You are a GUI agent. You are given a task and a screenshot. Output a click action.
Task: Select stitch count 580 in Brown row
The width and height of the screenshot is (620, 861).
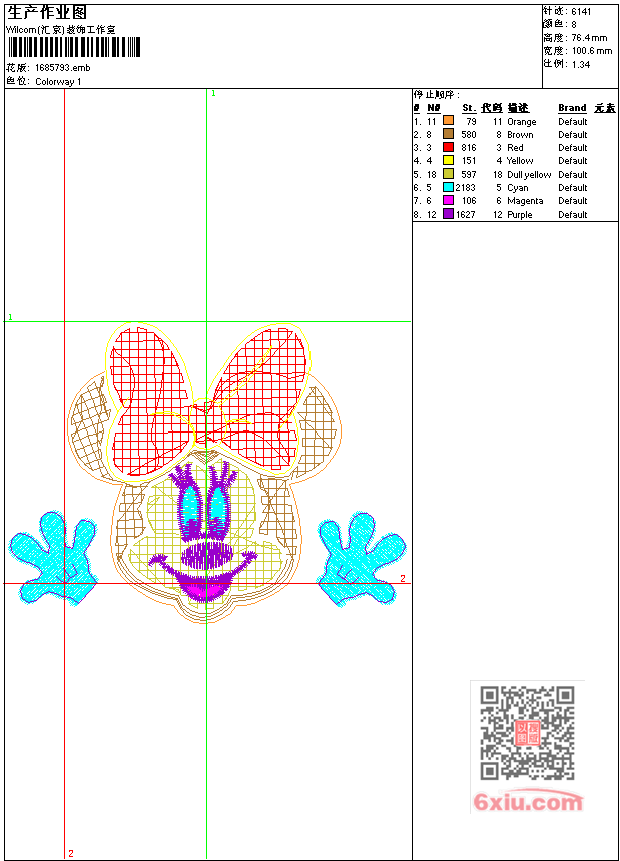(468, 135)
